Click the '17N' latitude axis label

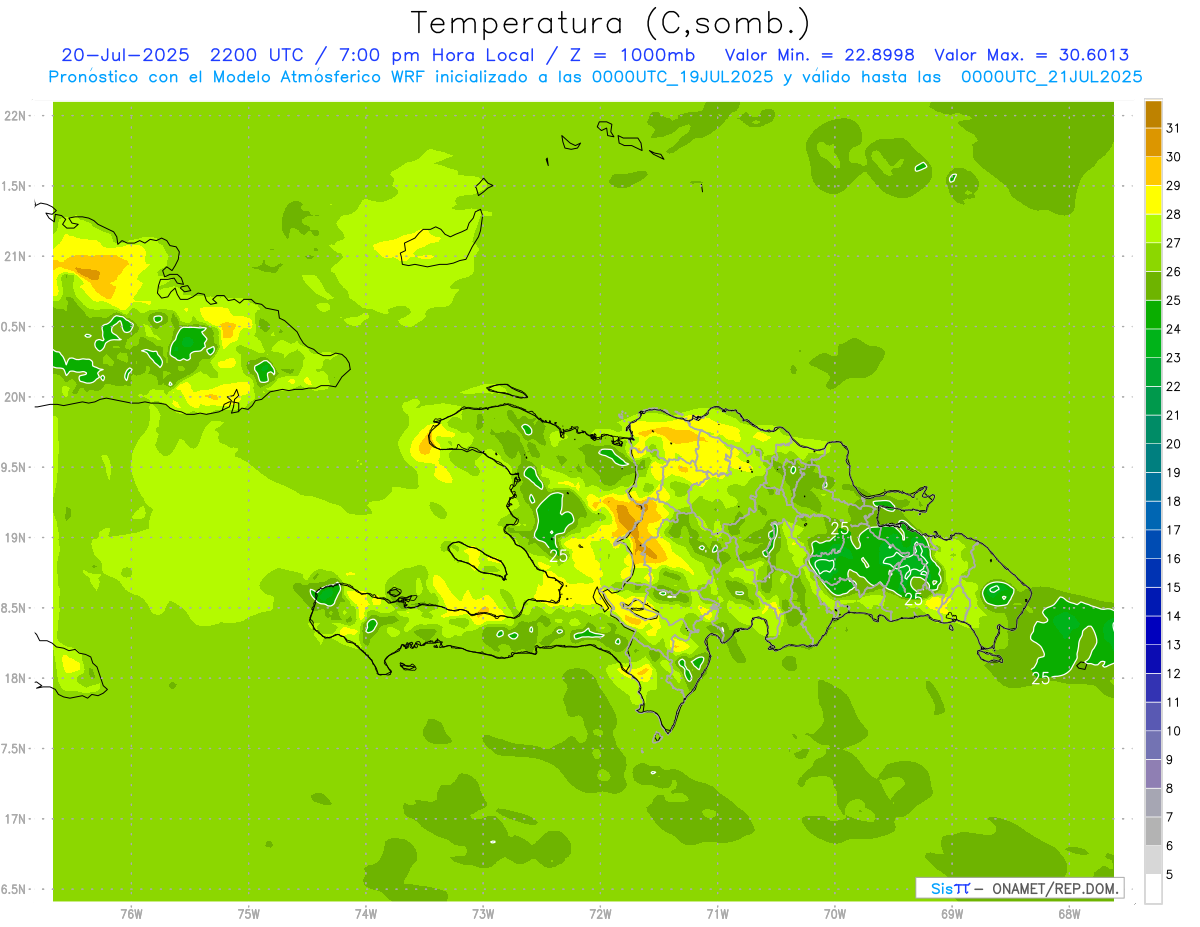click(x=14, y=819)
